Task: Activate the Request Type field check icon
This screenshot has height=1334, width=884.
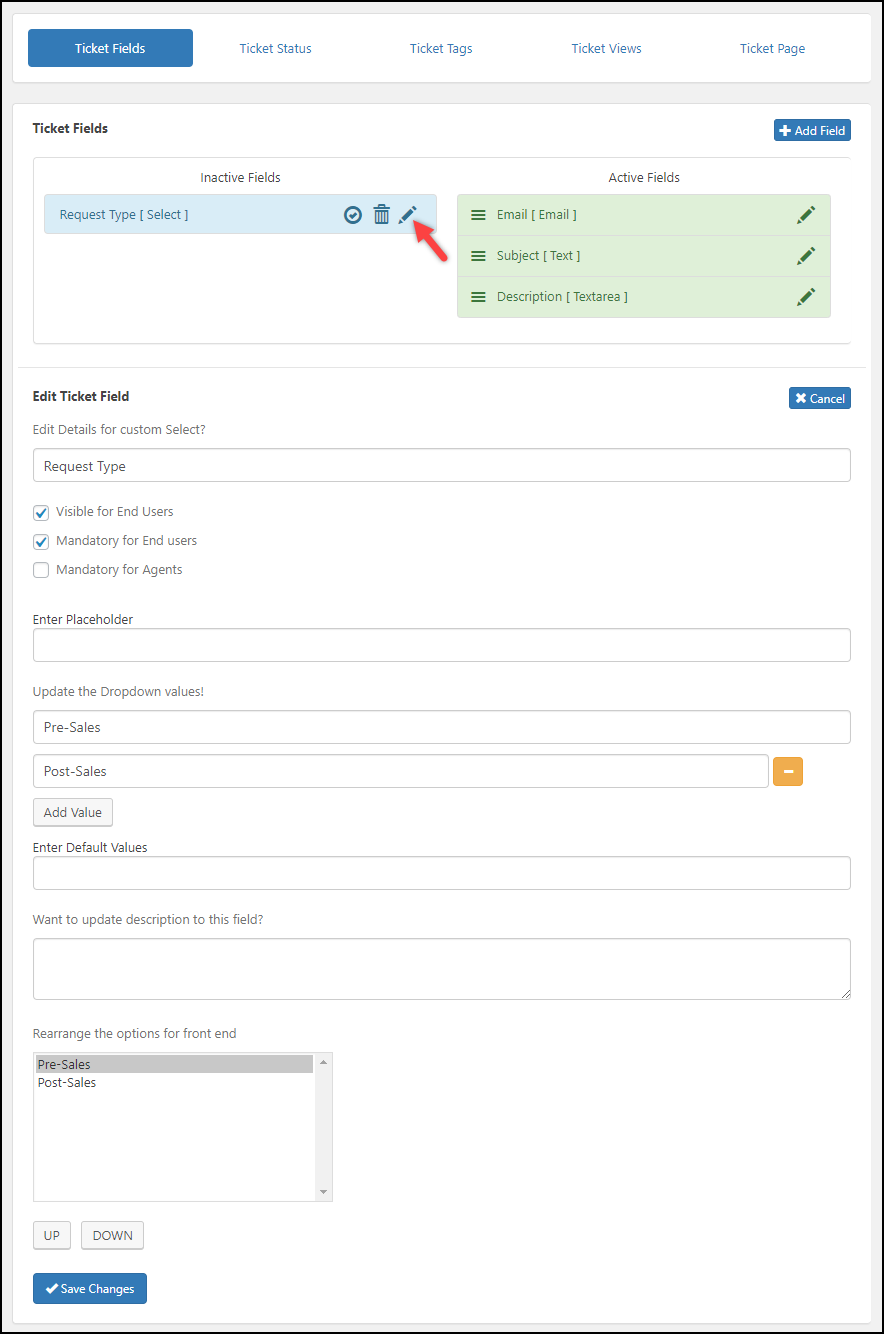Action: point(352,215)
